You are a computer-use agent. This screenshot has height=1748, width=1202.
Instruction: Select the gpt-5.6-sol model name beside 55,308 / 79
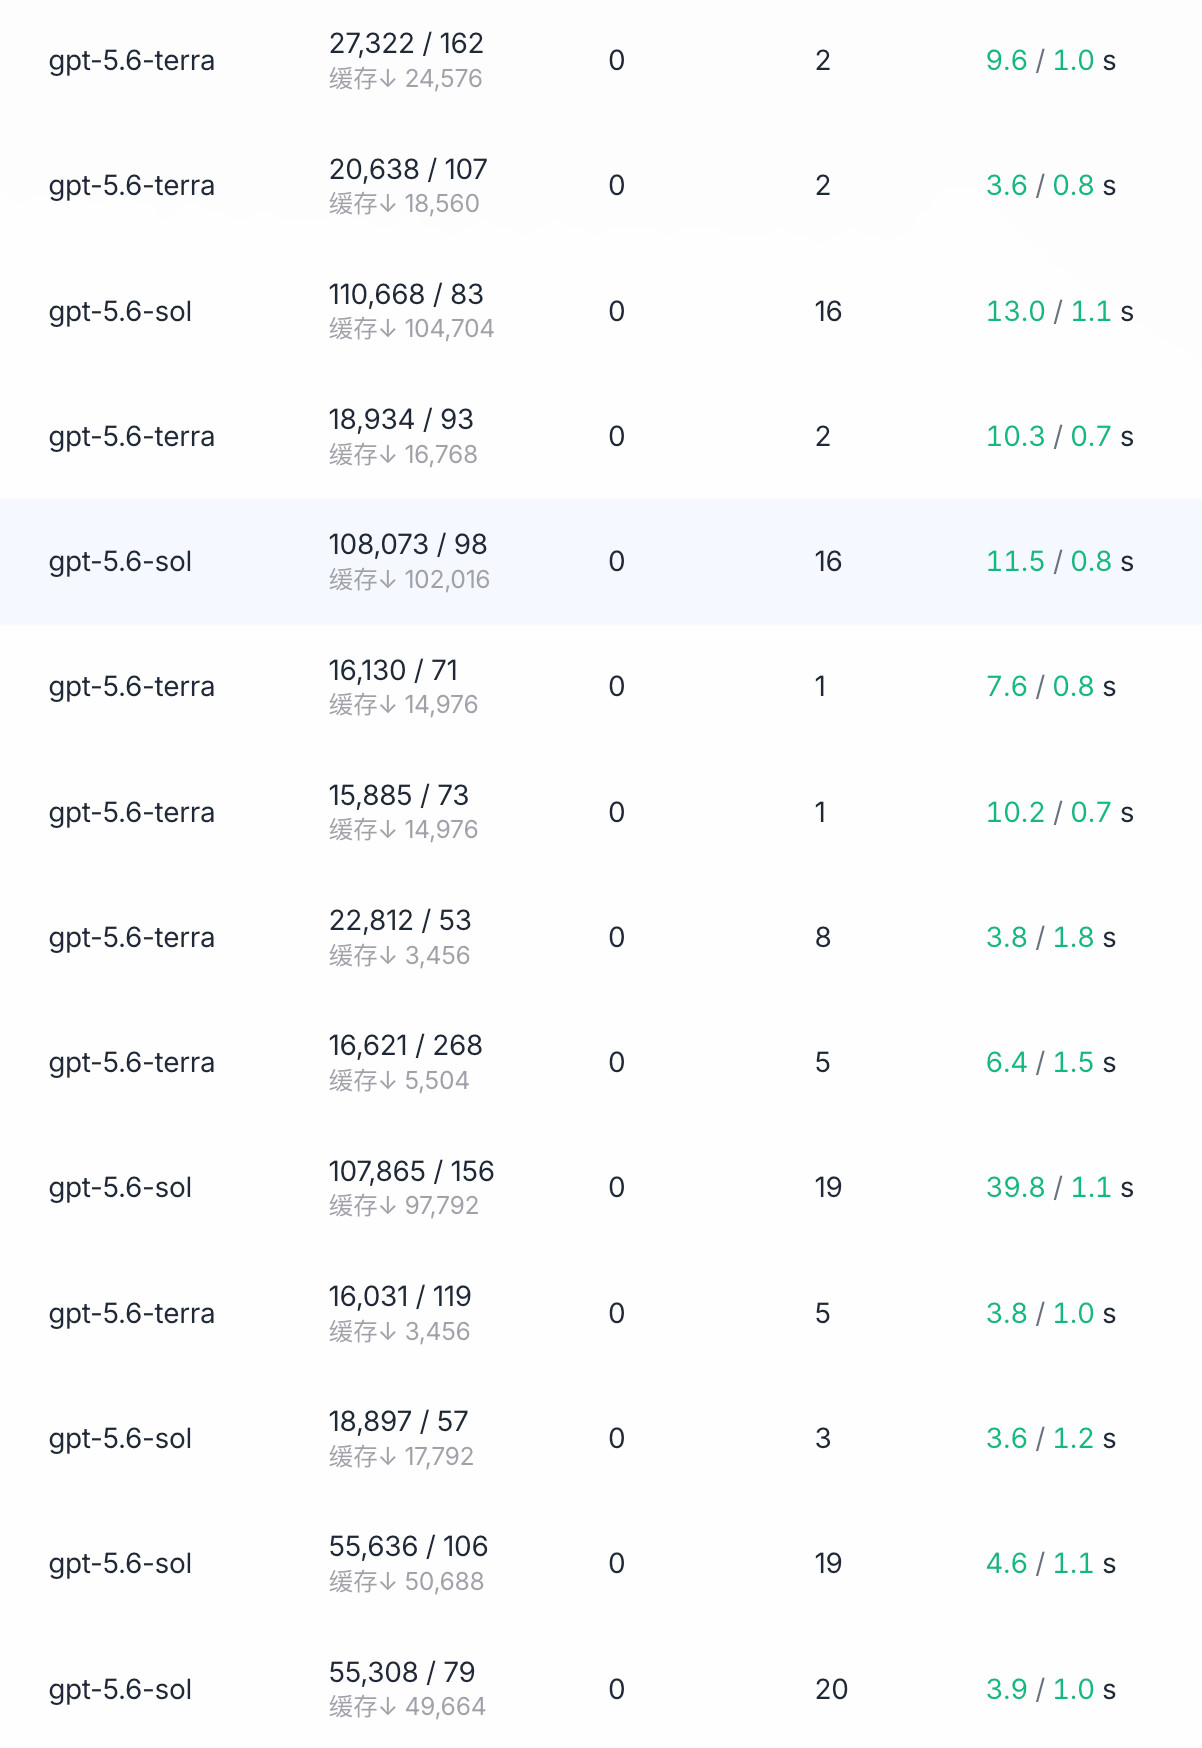120,1689
